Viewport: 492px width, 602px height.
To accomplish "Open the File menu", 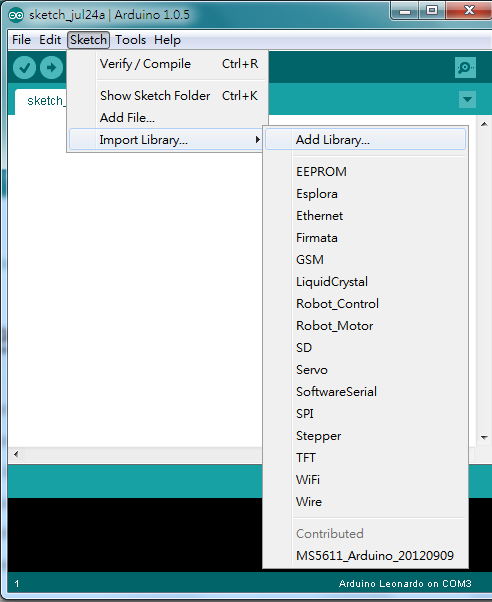I will [22, 40].
